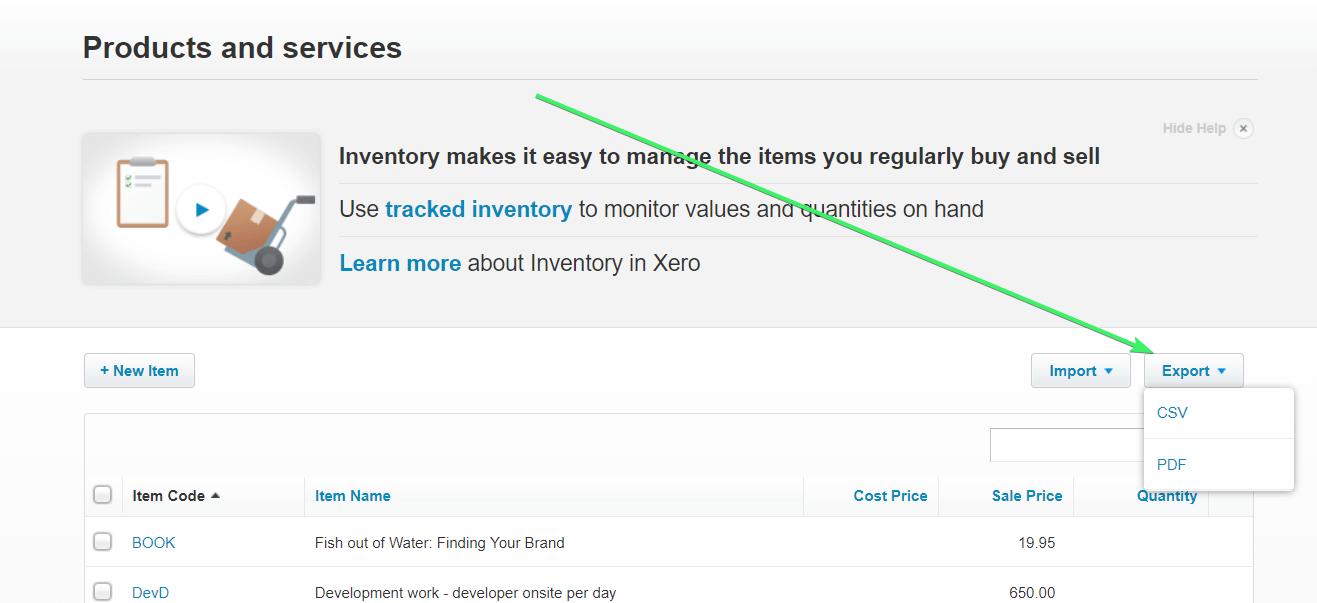This screenshot has height=603, width=1317.
Task: Open the tracked inventory link
Action: pos(478,209)
